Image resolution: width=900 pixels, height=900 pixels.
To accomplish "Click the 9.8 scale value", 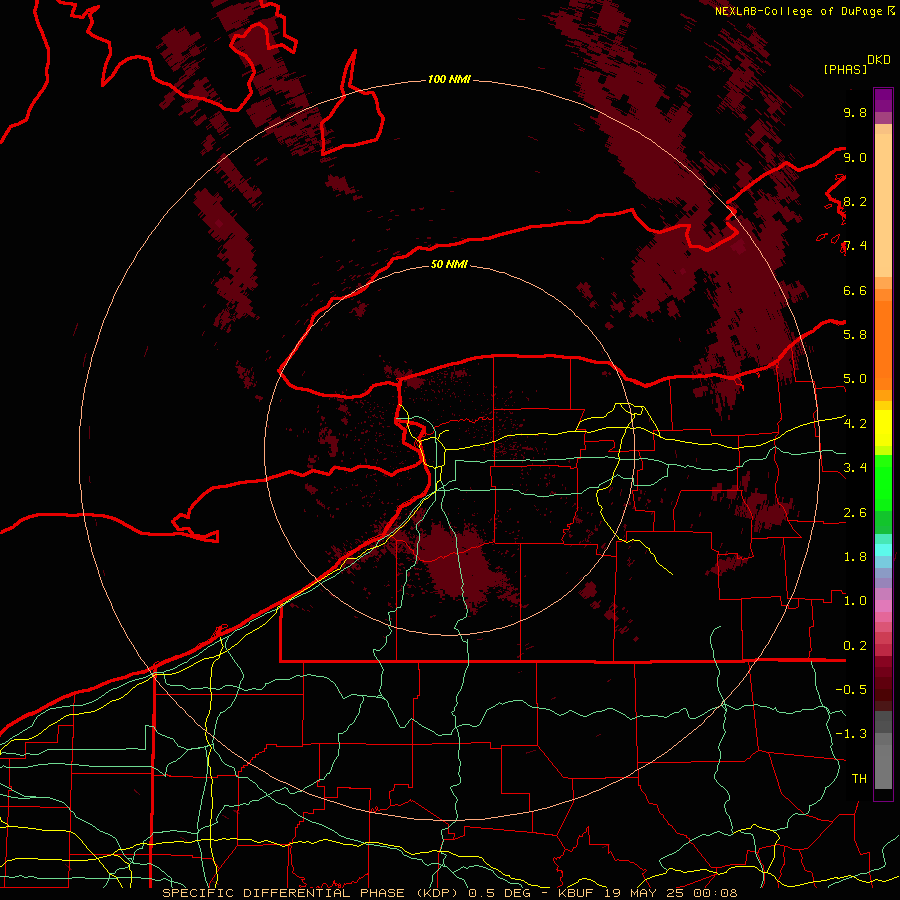I will coord(855,112).
